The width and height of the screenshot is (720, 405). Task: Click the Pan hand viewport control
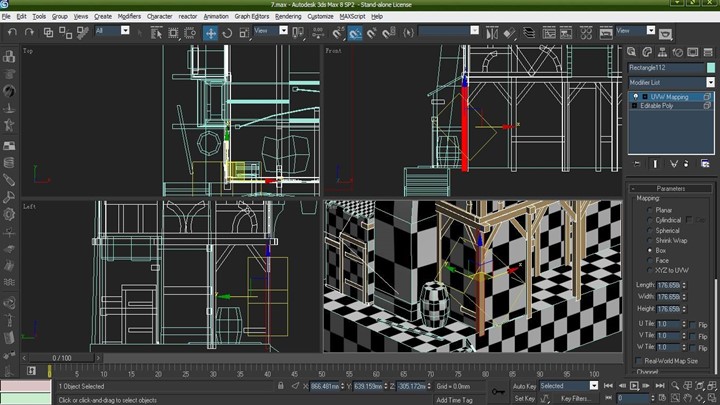(687, 398)
